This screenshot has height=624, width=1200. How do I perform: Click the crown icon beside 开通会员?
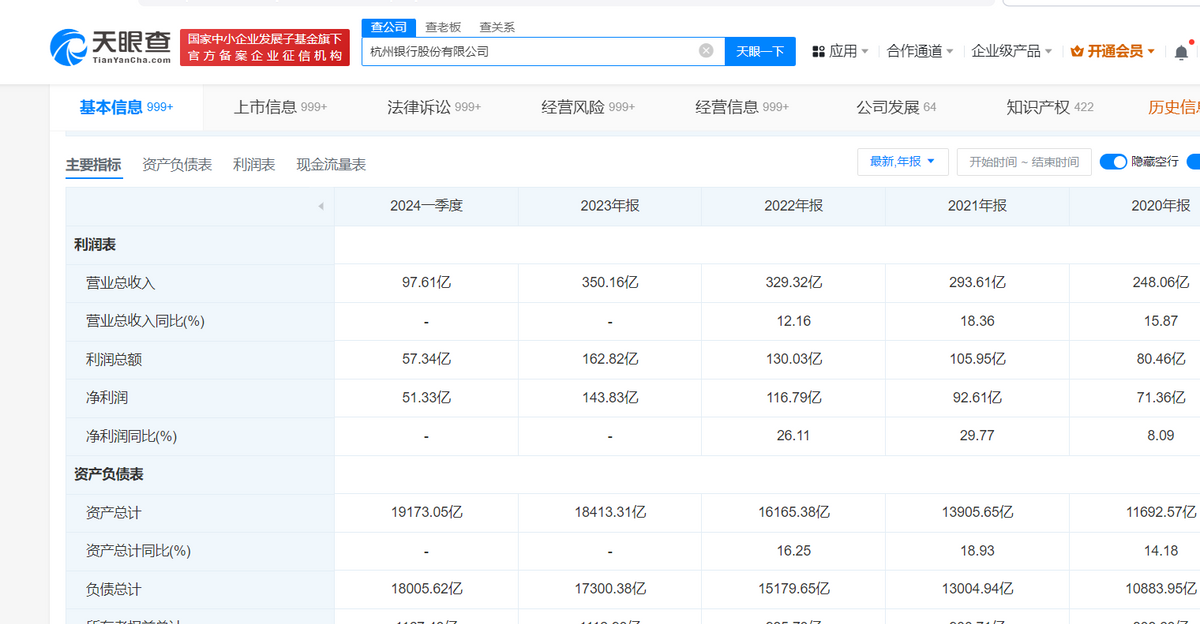coord(1077,51)
